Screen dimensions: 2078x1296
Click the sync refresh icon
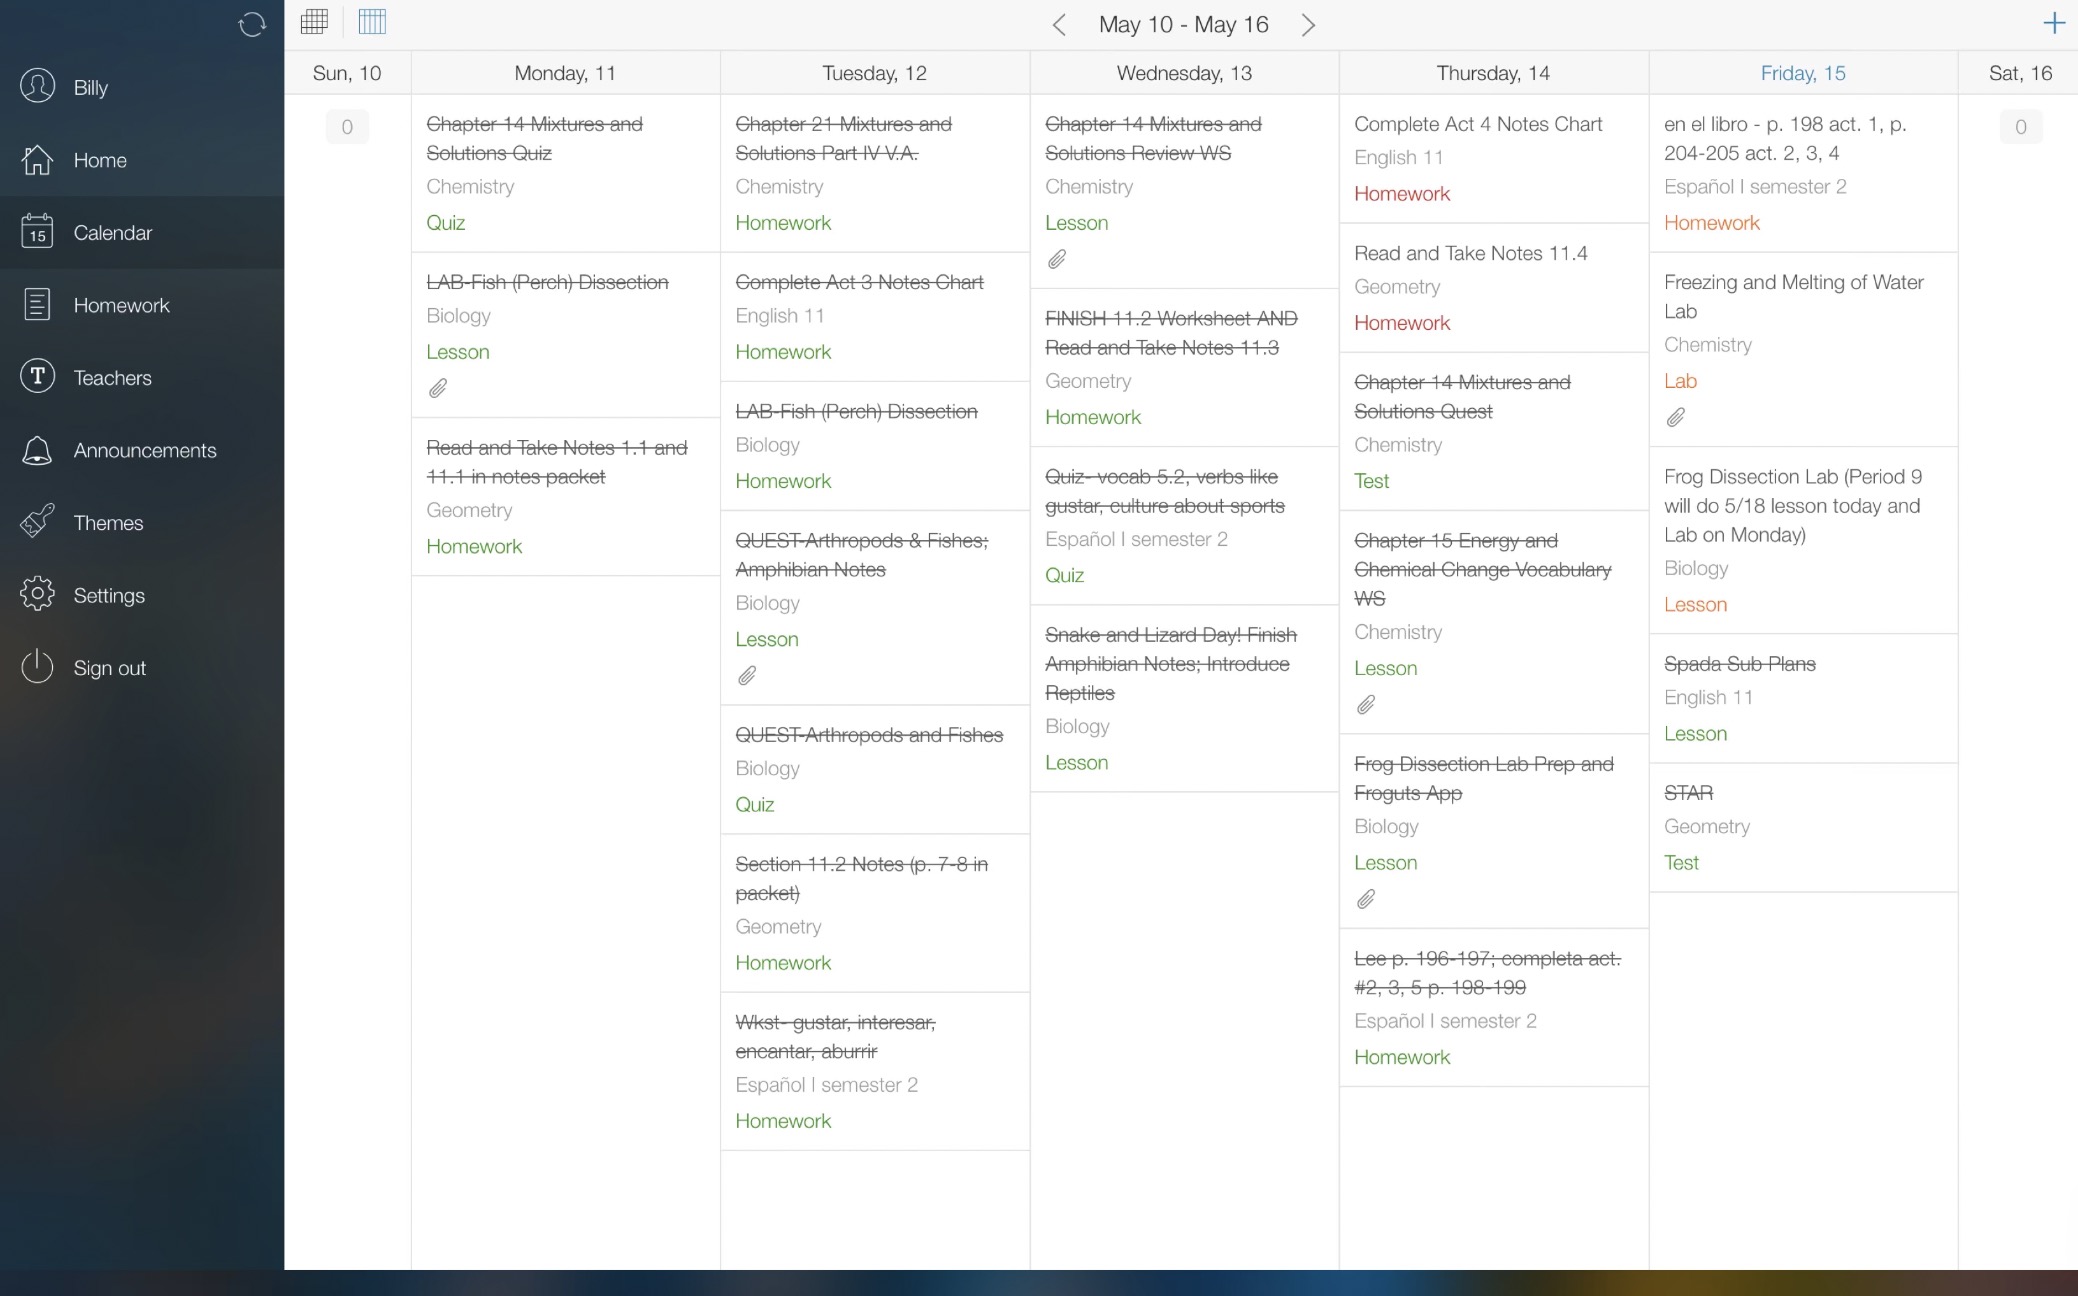[x=252, y=24]
